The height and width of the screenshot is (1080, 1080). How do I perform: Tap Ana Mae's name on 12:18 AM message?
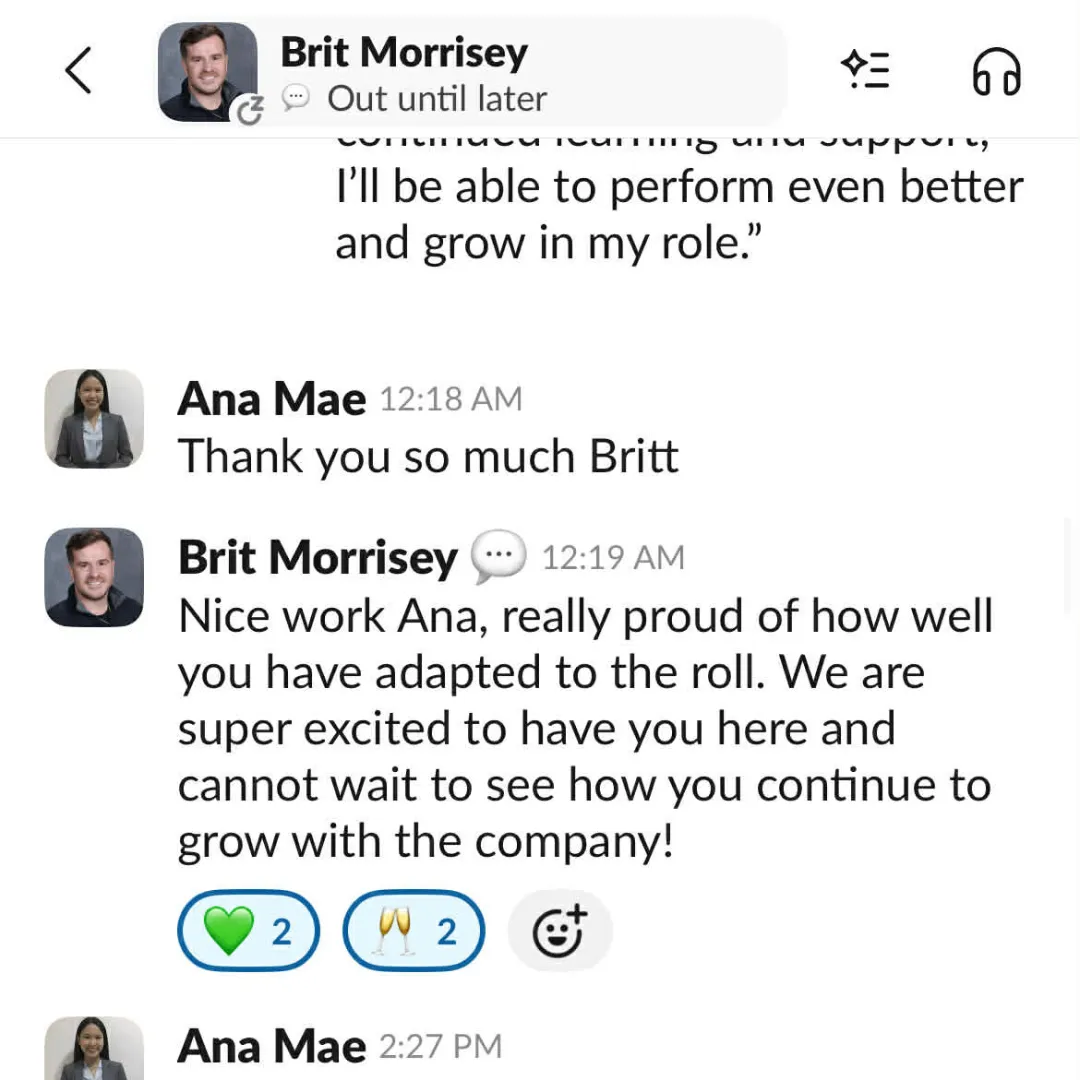(272, 400)
